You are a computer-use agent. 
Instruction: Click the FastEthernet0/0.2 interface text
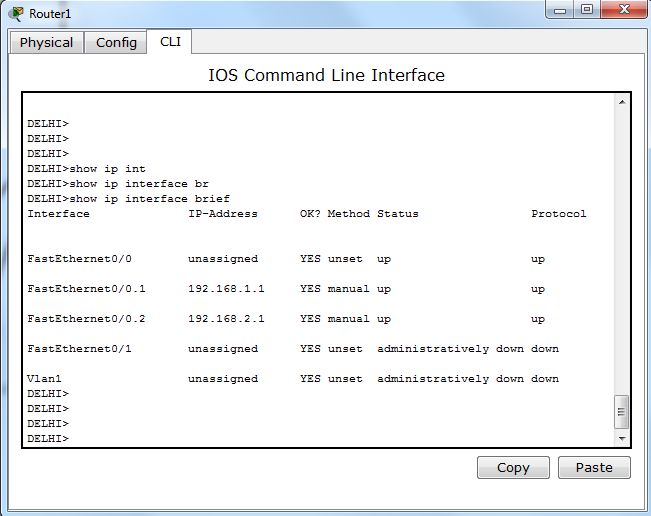click(86, 319)
